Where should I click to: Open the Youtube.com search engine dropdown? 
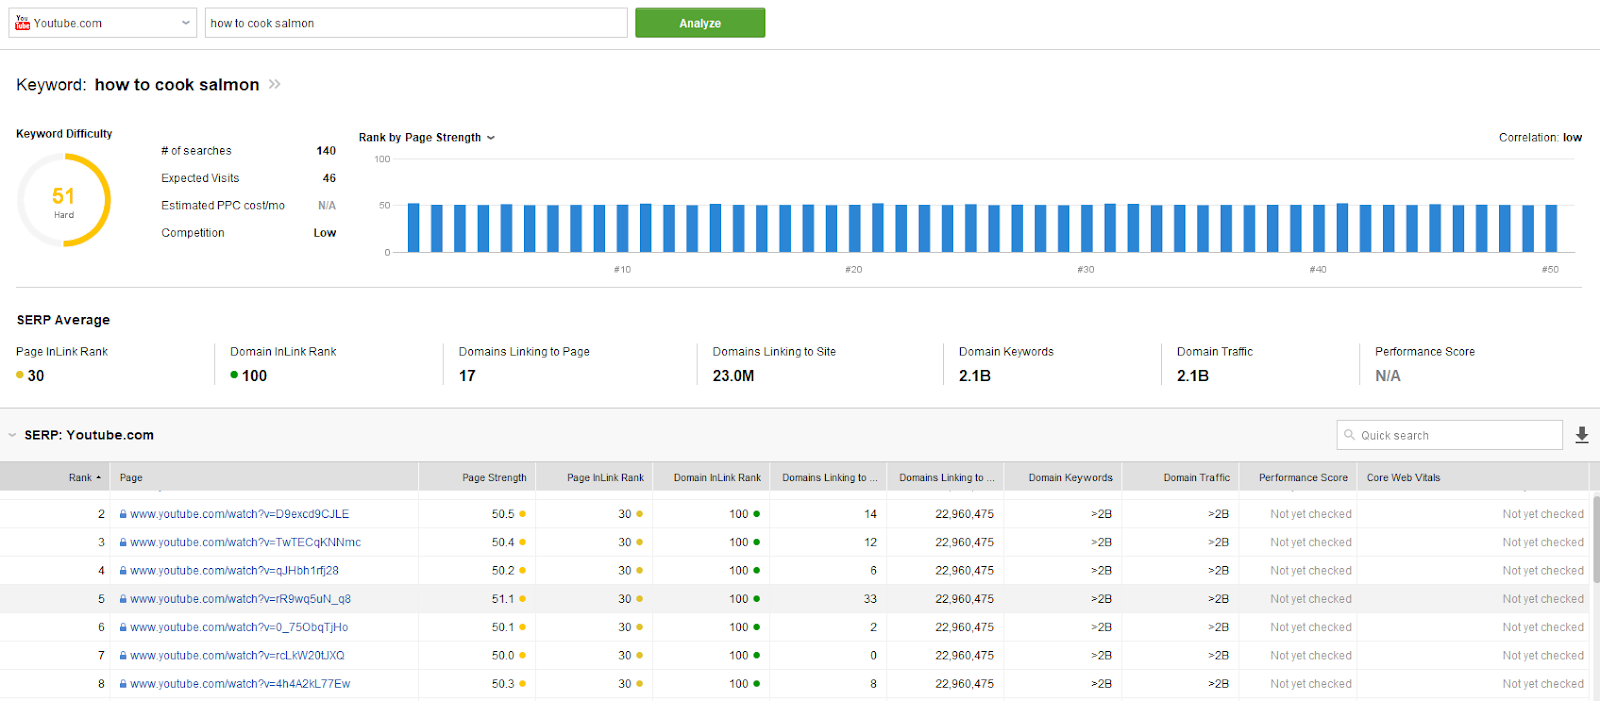coord(103,23)
